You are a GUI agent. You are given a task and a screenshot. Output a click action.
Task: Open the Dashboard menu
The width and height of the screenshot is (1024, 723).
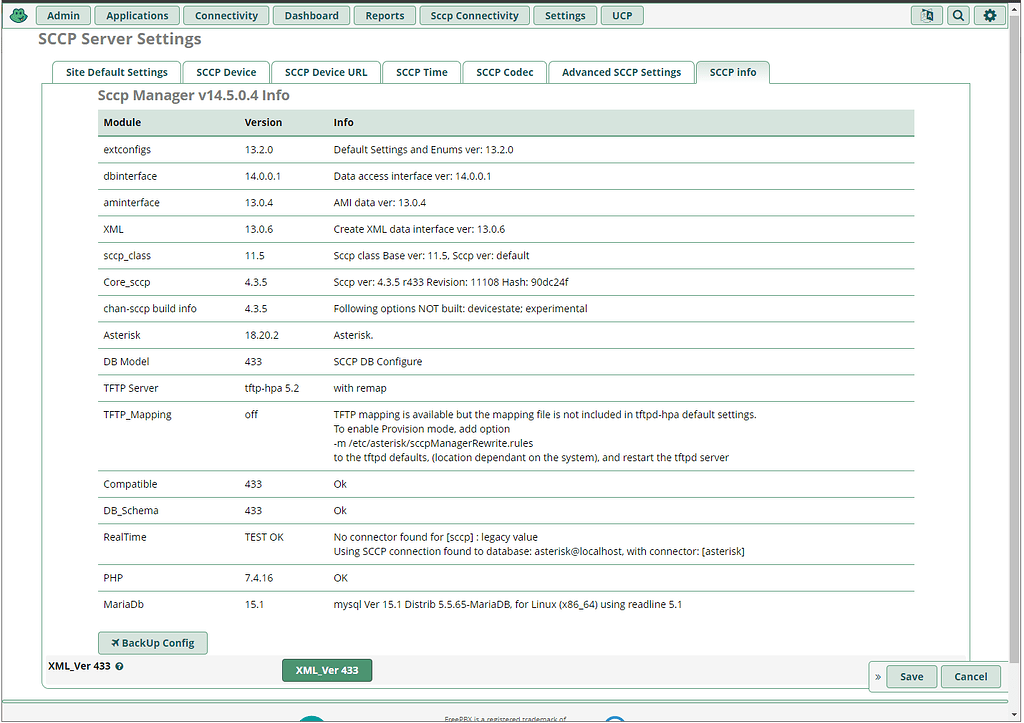(310, 15)
